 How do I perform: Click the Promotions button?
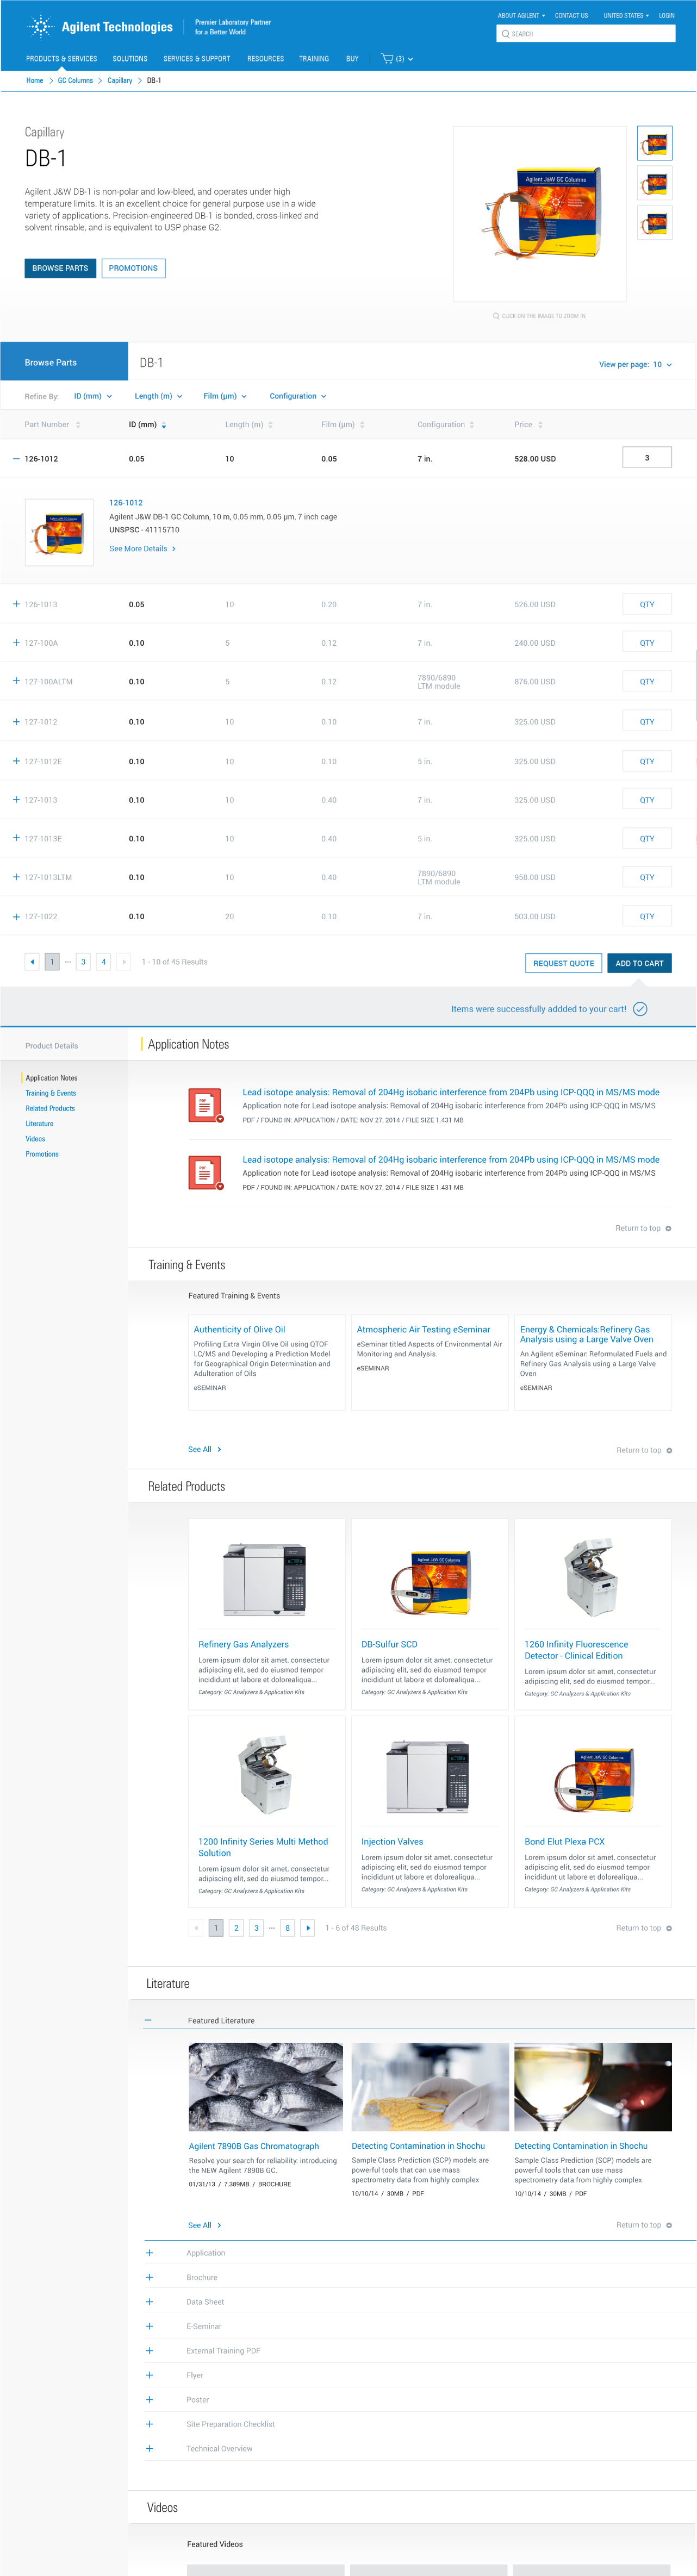pos(133,268)
